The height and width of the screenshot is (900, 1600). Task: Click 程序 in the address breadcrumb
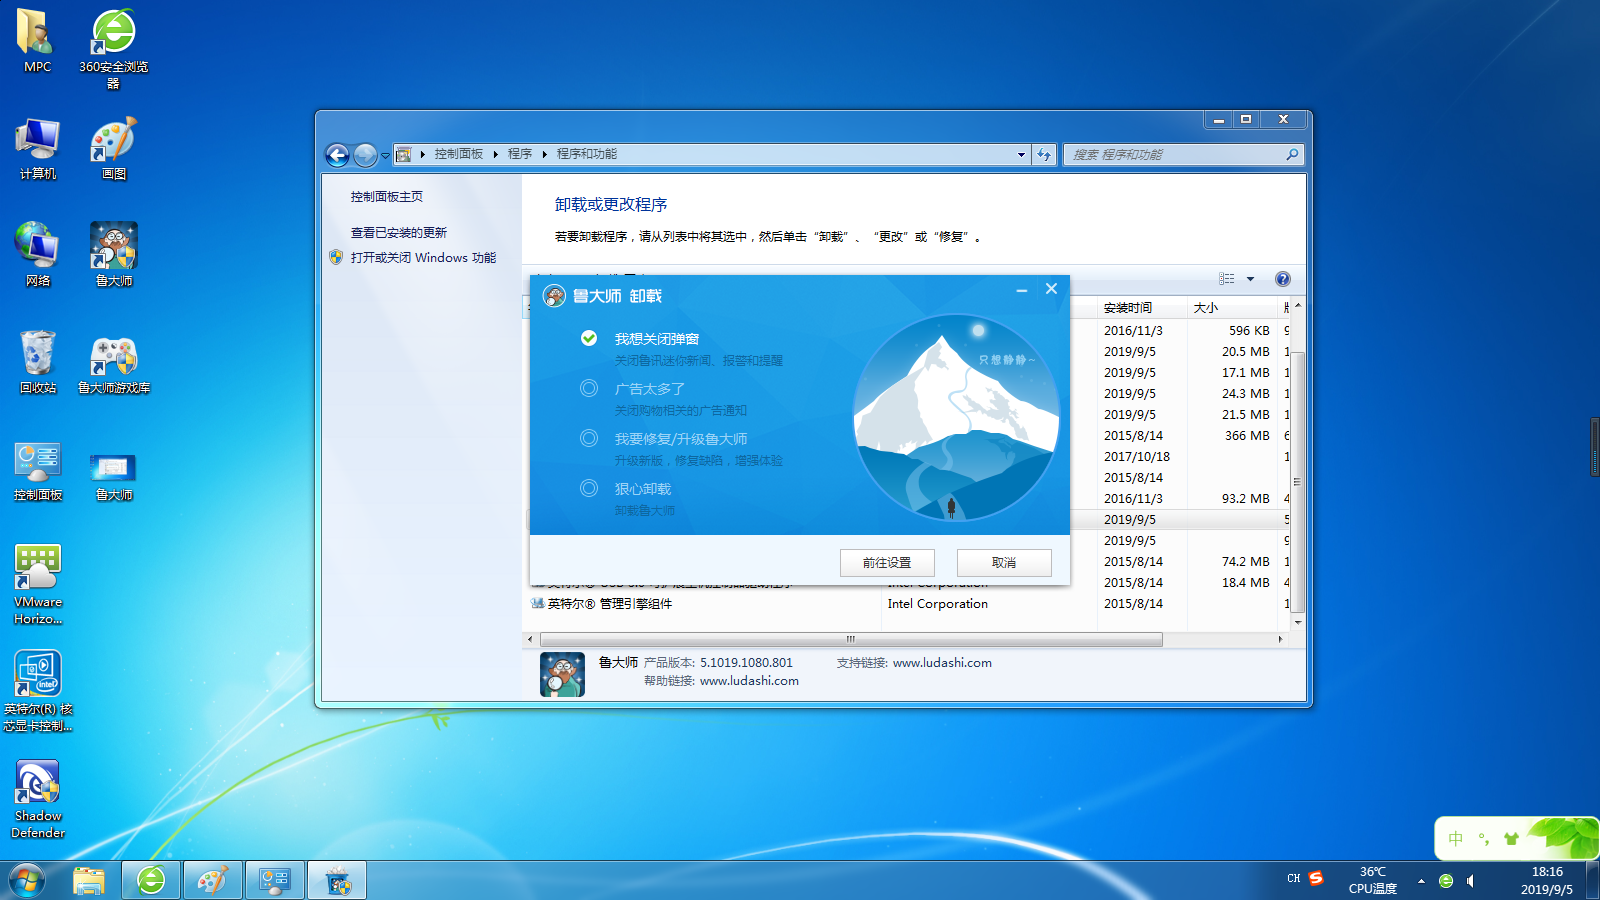pos(520,154)
